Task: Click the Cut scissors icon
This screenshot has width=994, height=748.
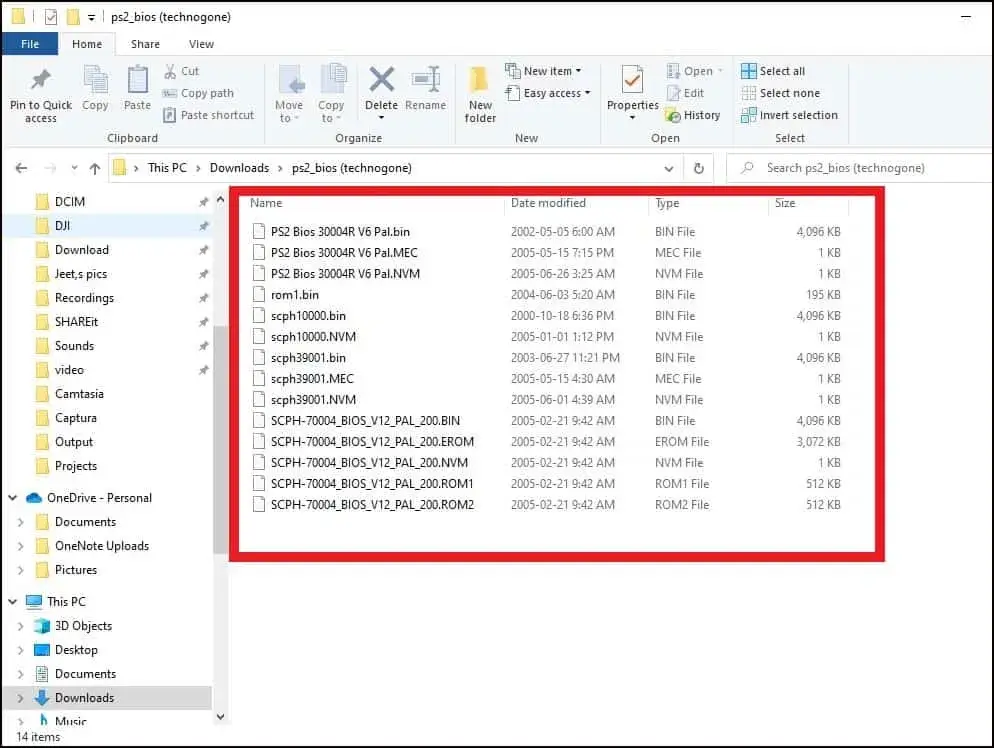Action: (x=170, y=71)
